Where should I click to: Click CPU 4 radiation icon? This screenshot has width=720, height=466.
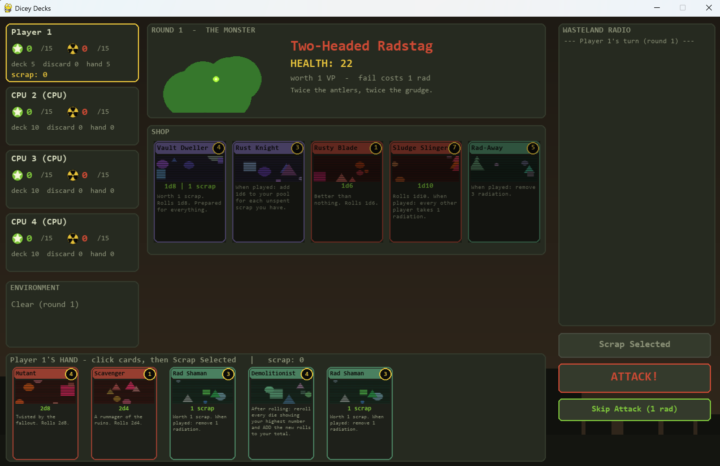[x=73, y=239]
